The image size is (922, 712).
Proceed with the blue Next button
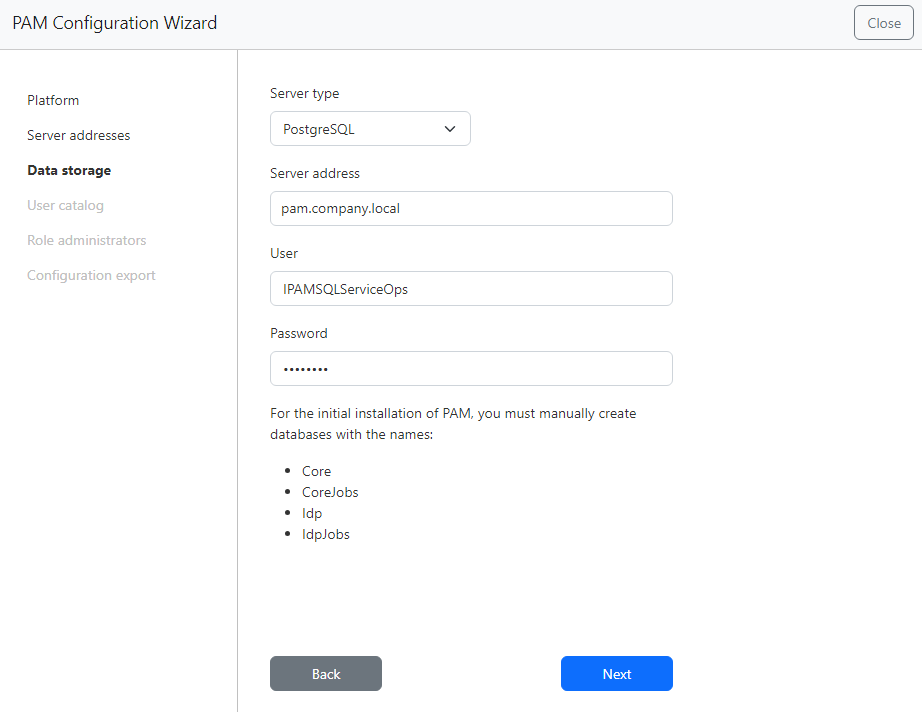pyautogui.click(x=616, y=674)
